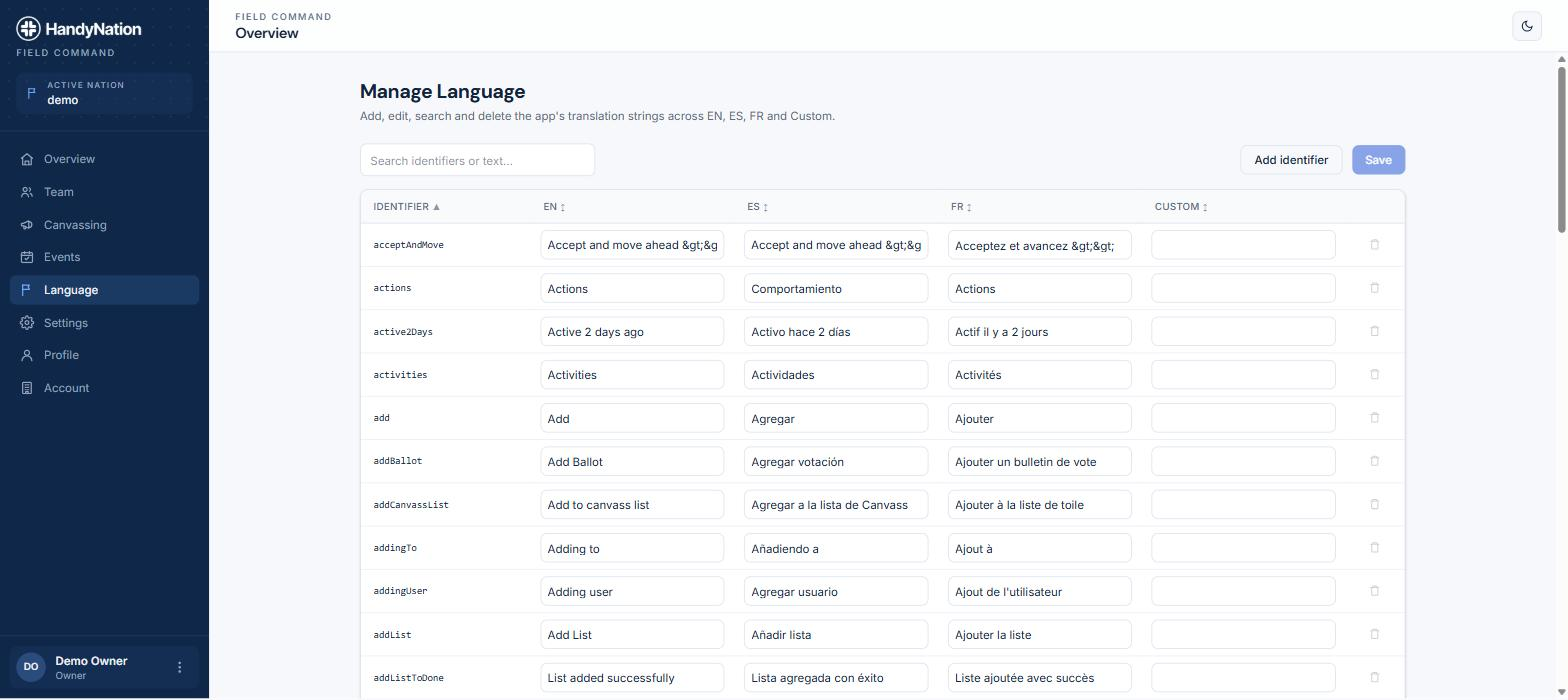Viewport: 1568px width, 700px height.
Task: Click the Add identifier button
Action: 1291,160
